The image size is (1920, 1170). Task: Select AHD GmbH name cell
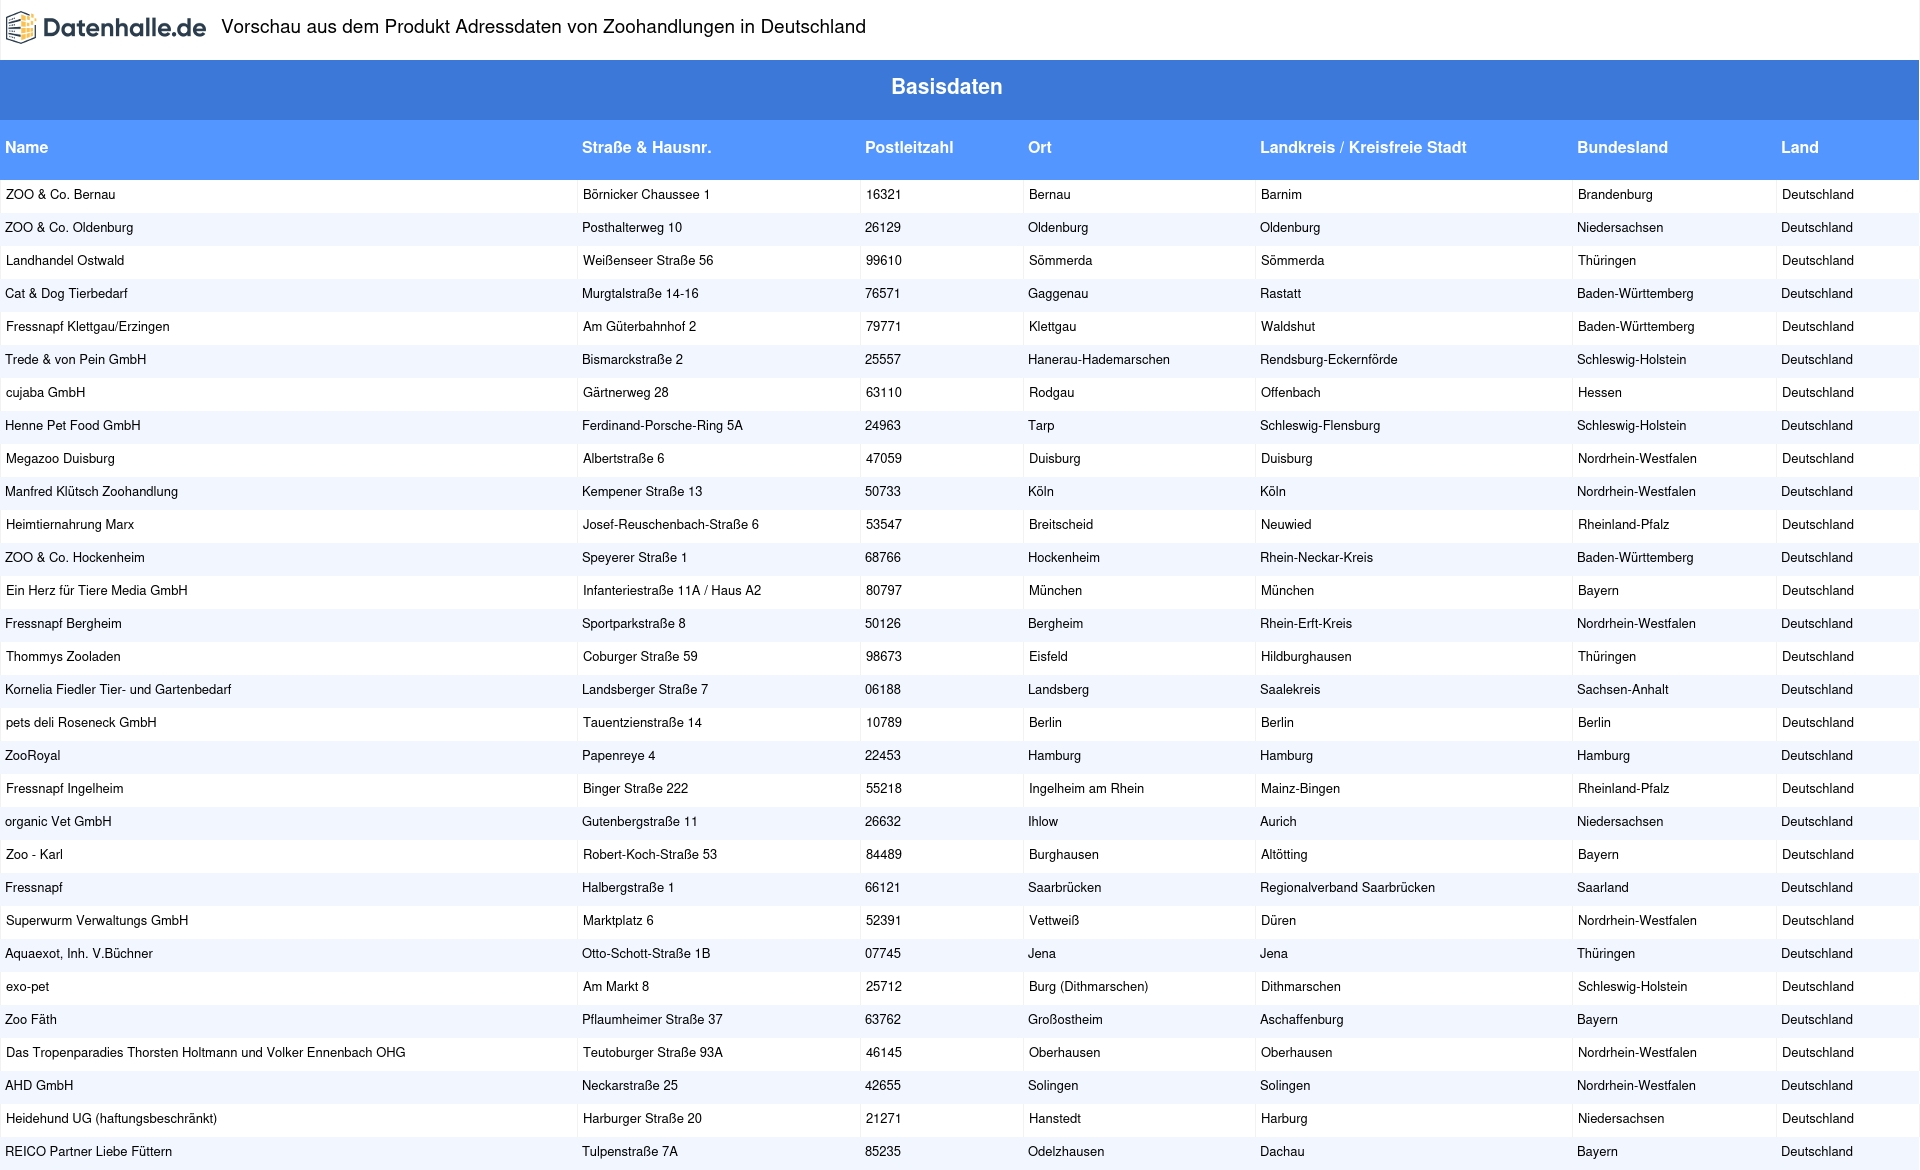39,1086
